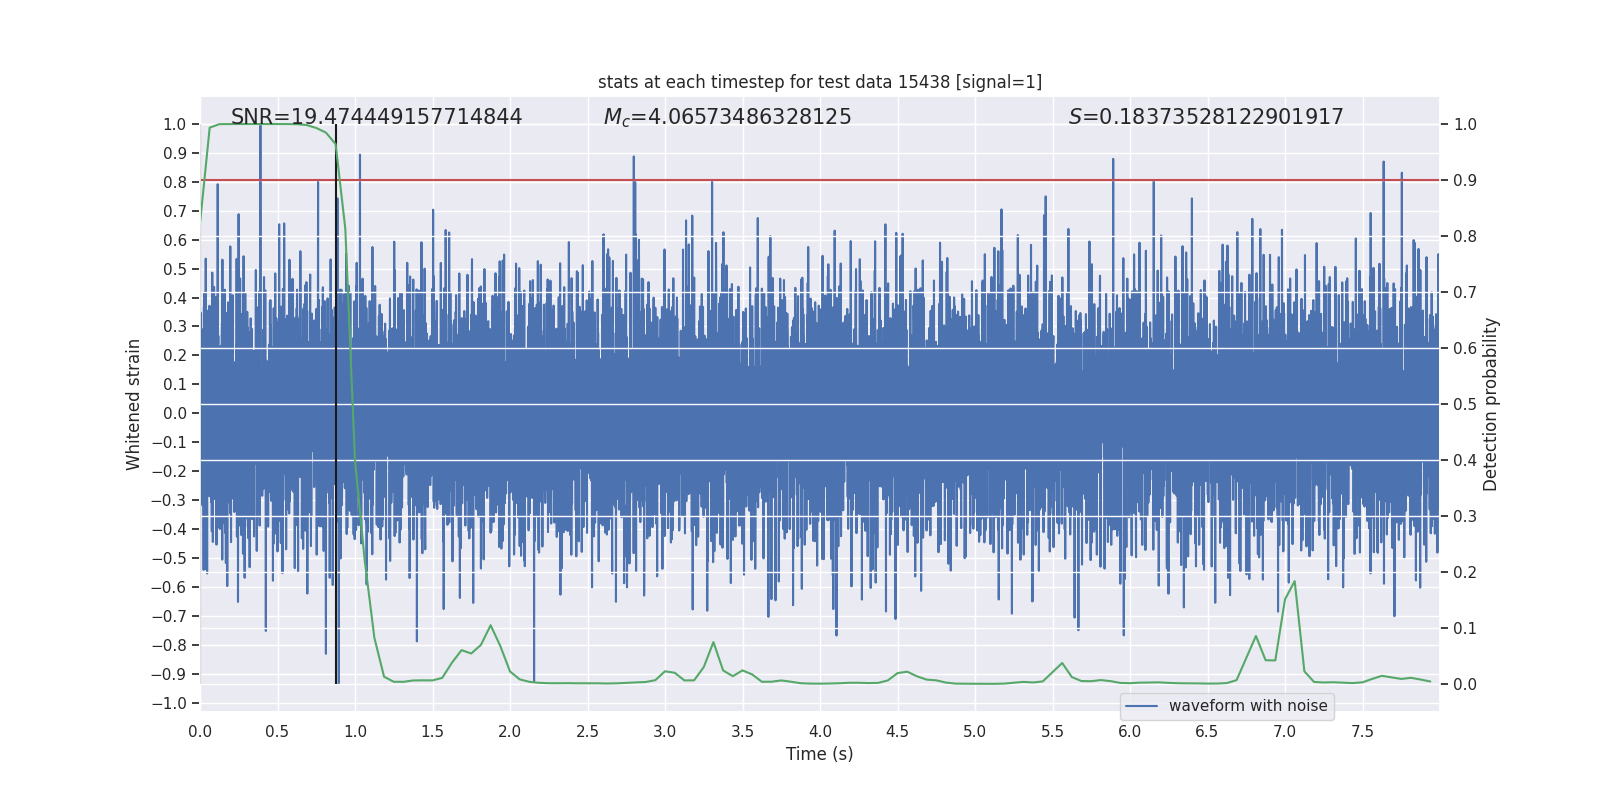Click the 'waveform with noise' legend label
Viewport: 1600px width, 800px height.
click(1247, 706)
